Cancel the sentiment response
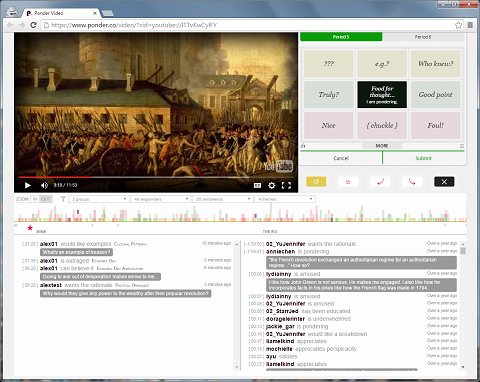The width and height of the screenshot is (480, 382). (x=341, y=158)
